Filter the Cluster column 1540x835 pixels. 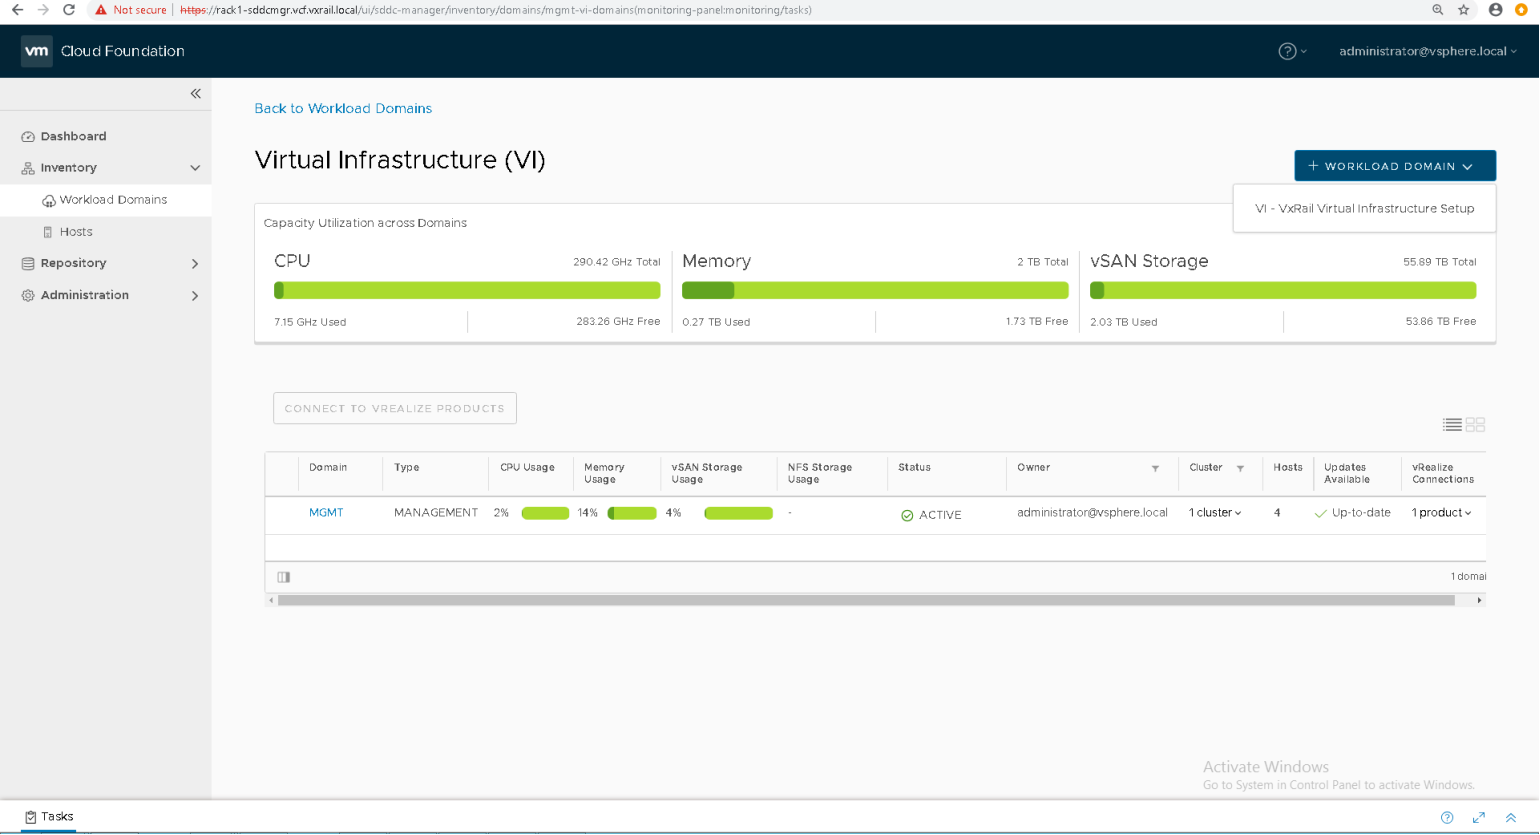pyautogui.click(x=1240, y=468)
